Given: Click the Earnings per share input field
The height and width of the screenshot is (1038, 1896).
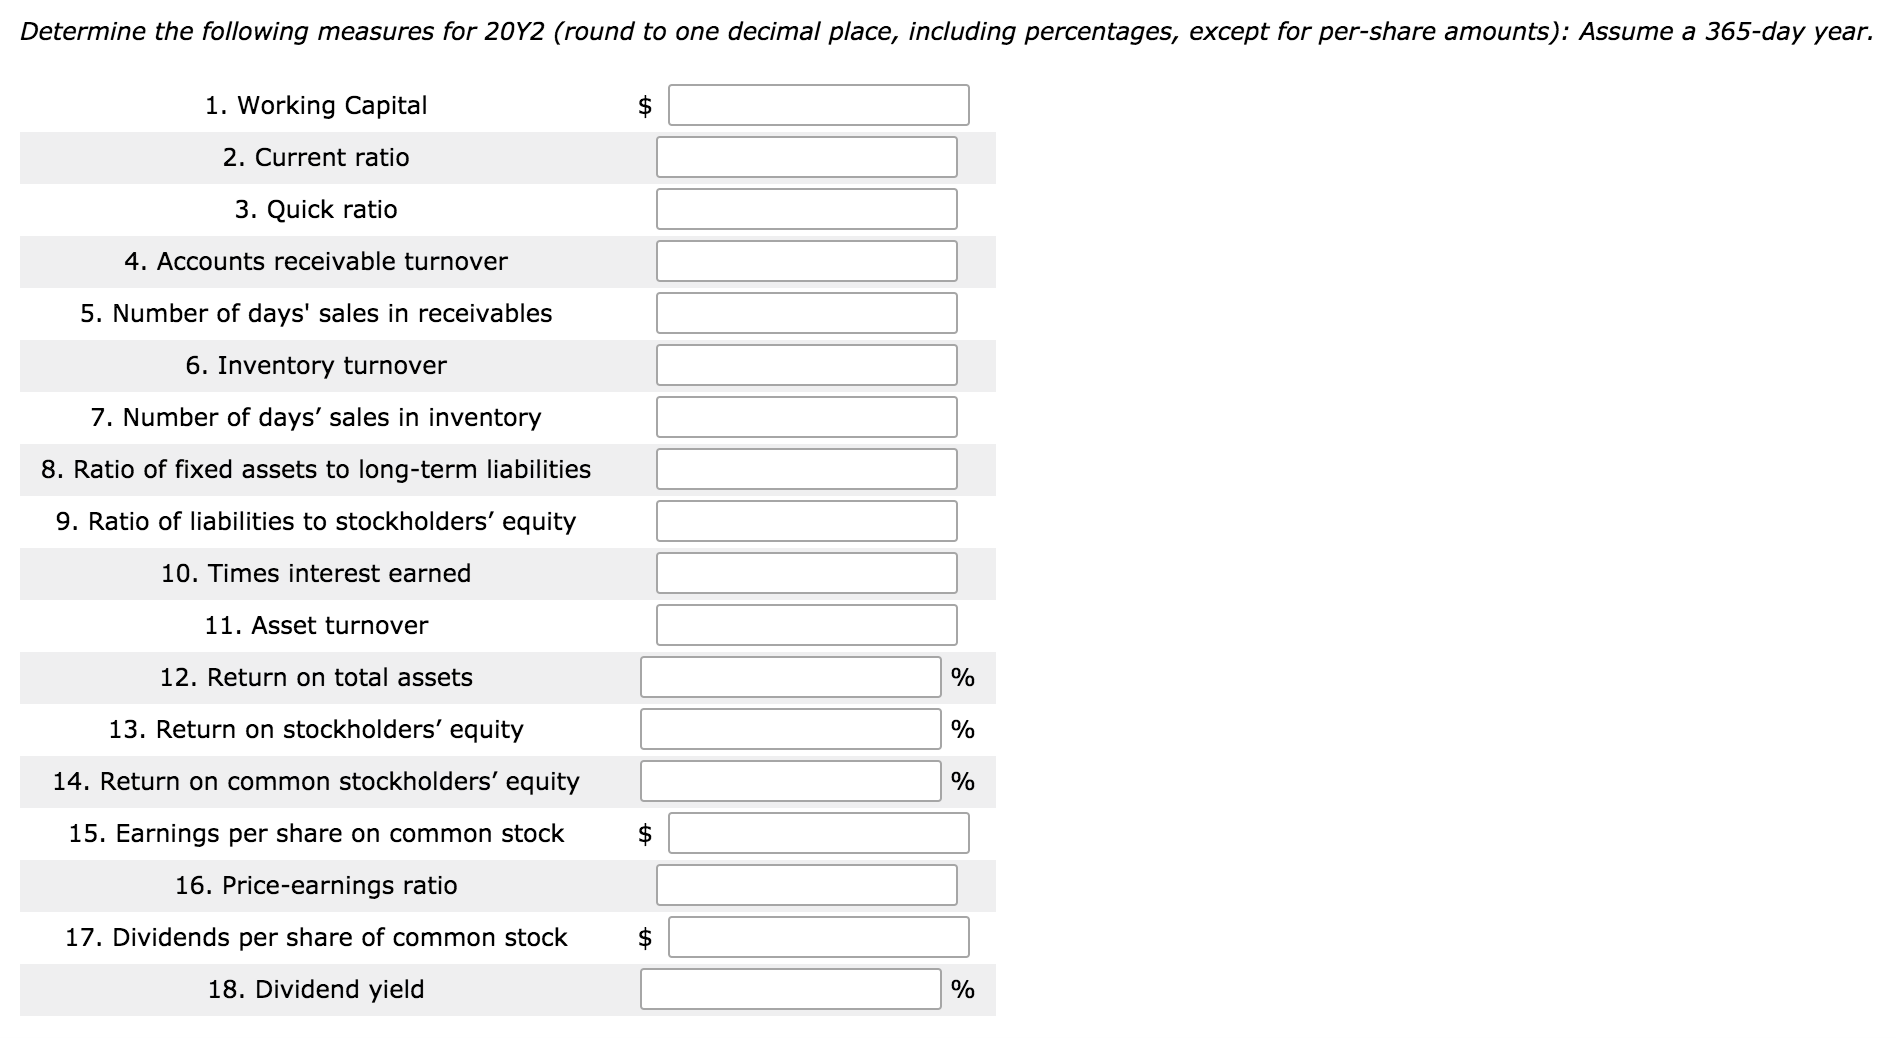Looking at the screenshot, I should [818, 832].
